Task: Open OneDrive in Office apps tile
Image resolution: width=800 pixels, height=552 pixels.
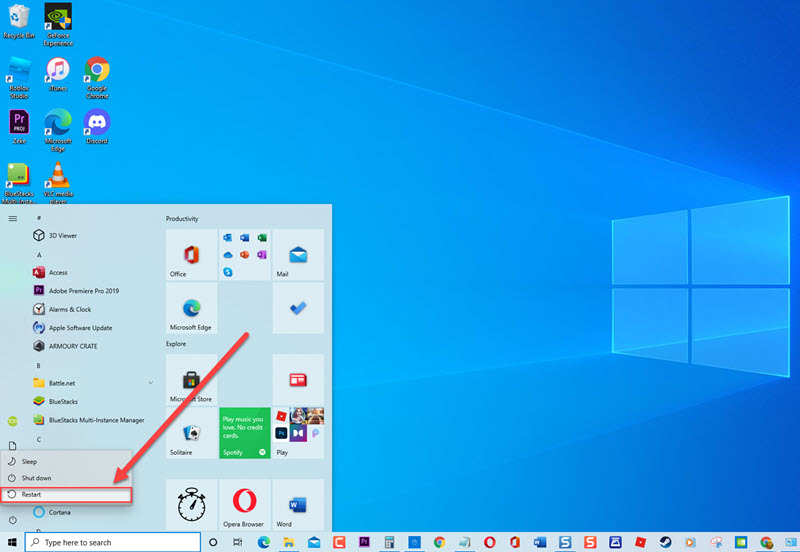Action: [228, 255]
